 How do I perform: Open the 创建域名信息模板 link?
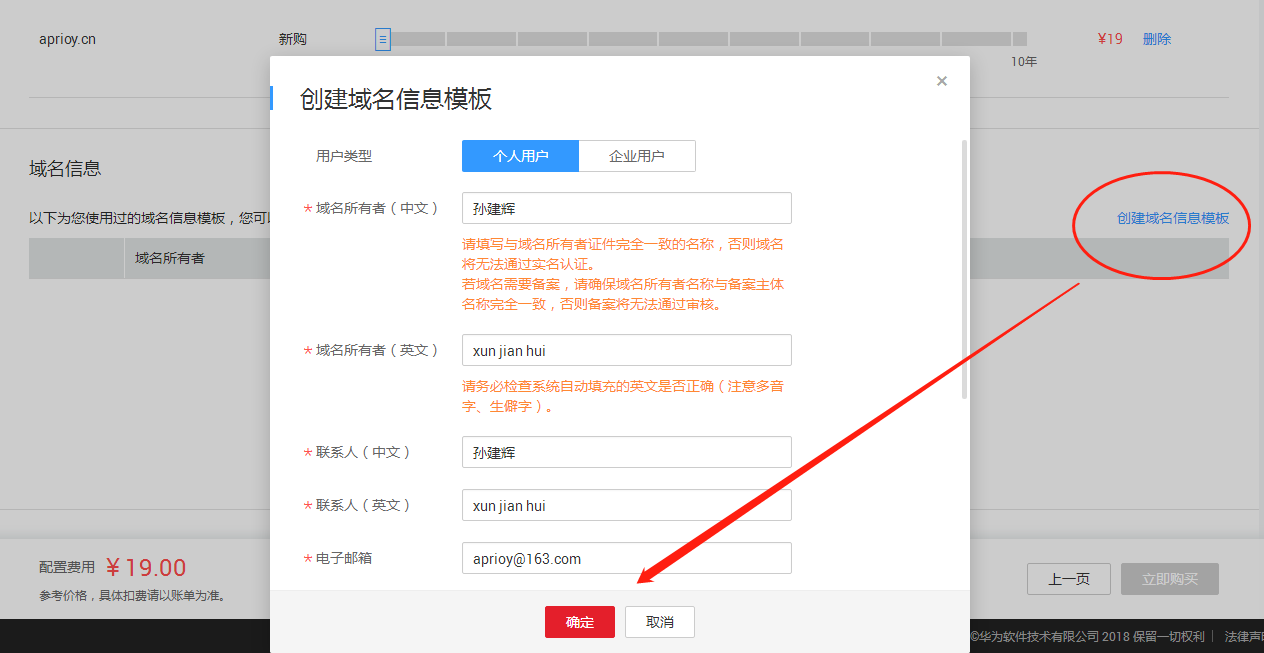tap(1173, 218)
